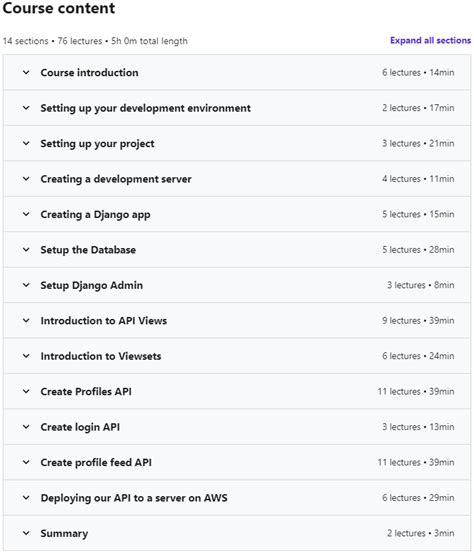Open the Setup Django Admin chevron
474x553 pixels.
26,285
